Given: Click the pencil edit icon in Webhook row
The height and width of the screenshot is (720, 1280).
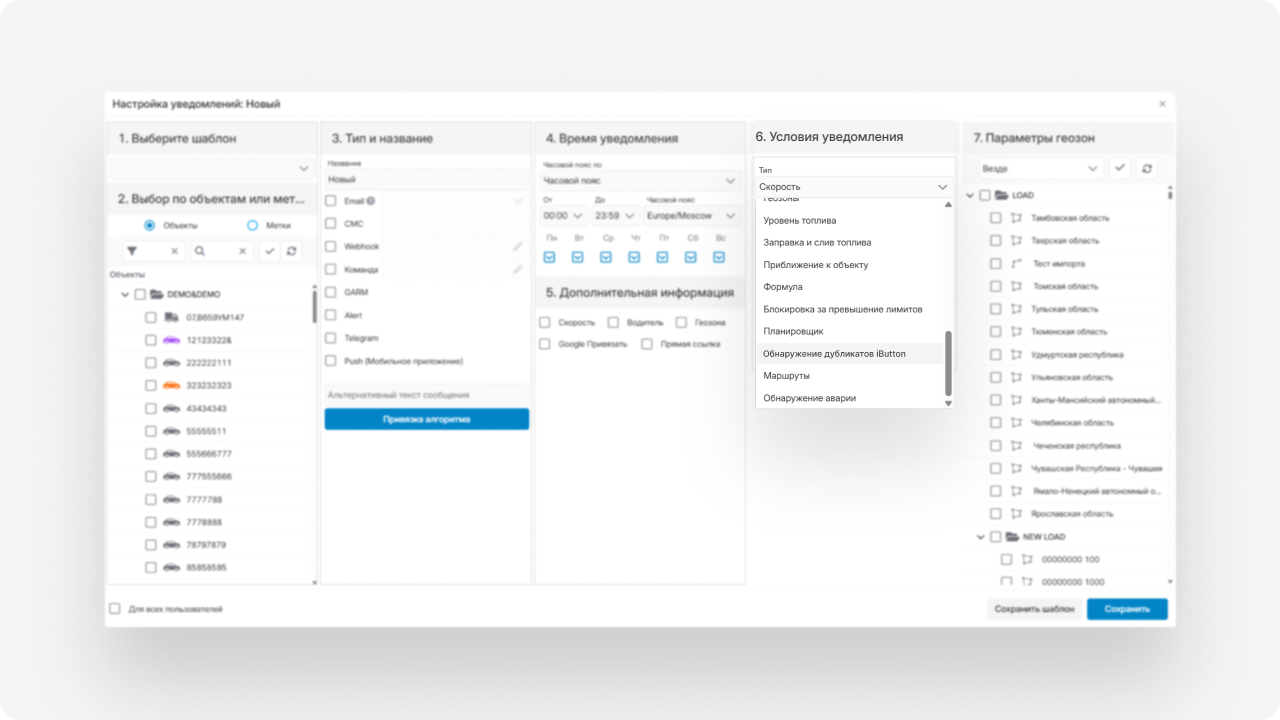Looking at the screenshot, I should [x=518, y=246].
